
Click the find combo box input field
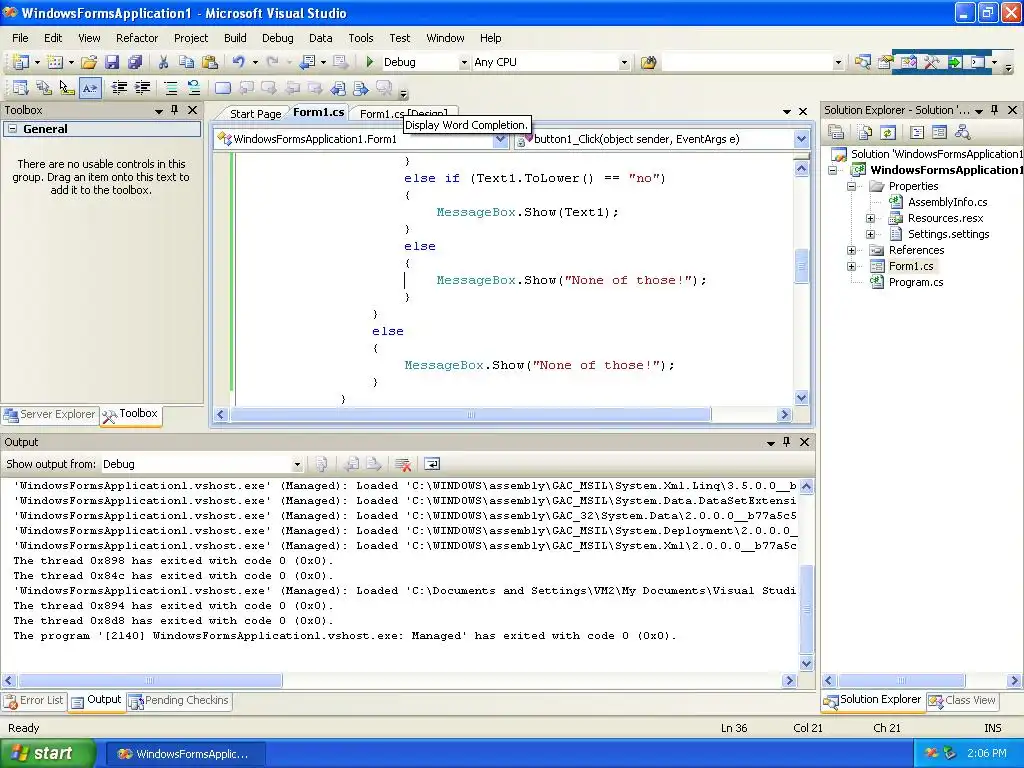coord(747,63)
